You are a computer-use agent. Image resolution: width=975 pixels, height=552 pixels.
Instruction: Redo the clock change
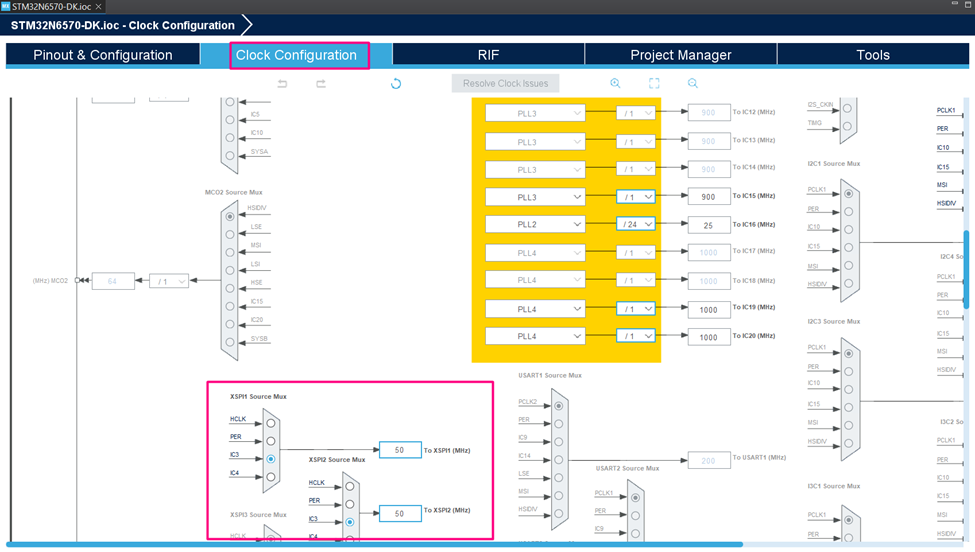321,83
